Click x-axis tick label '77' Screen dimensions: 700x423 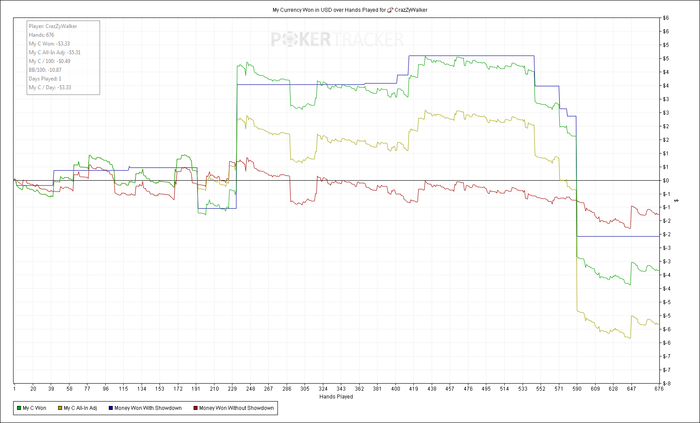point(88,389)
